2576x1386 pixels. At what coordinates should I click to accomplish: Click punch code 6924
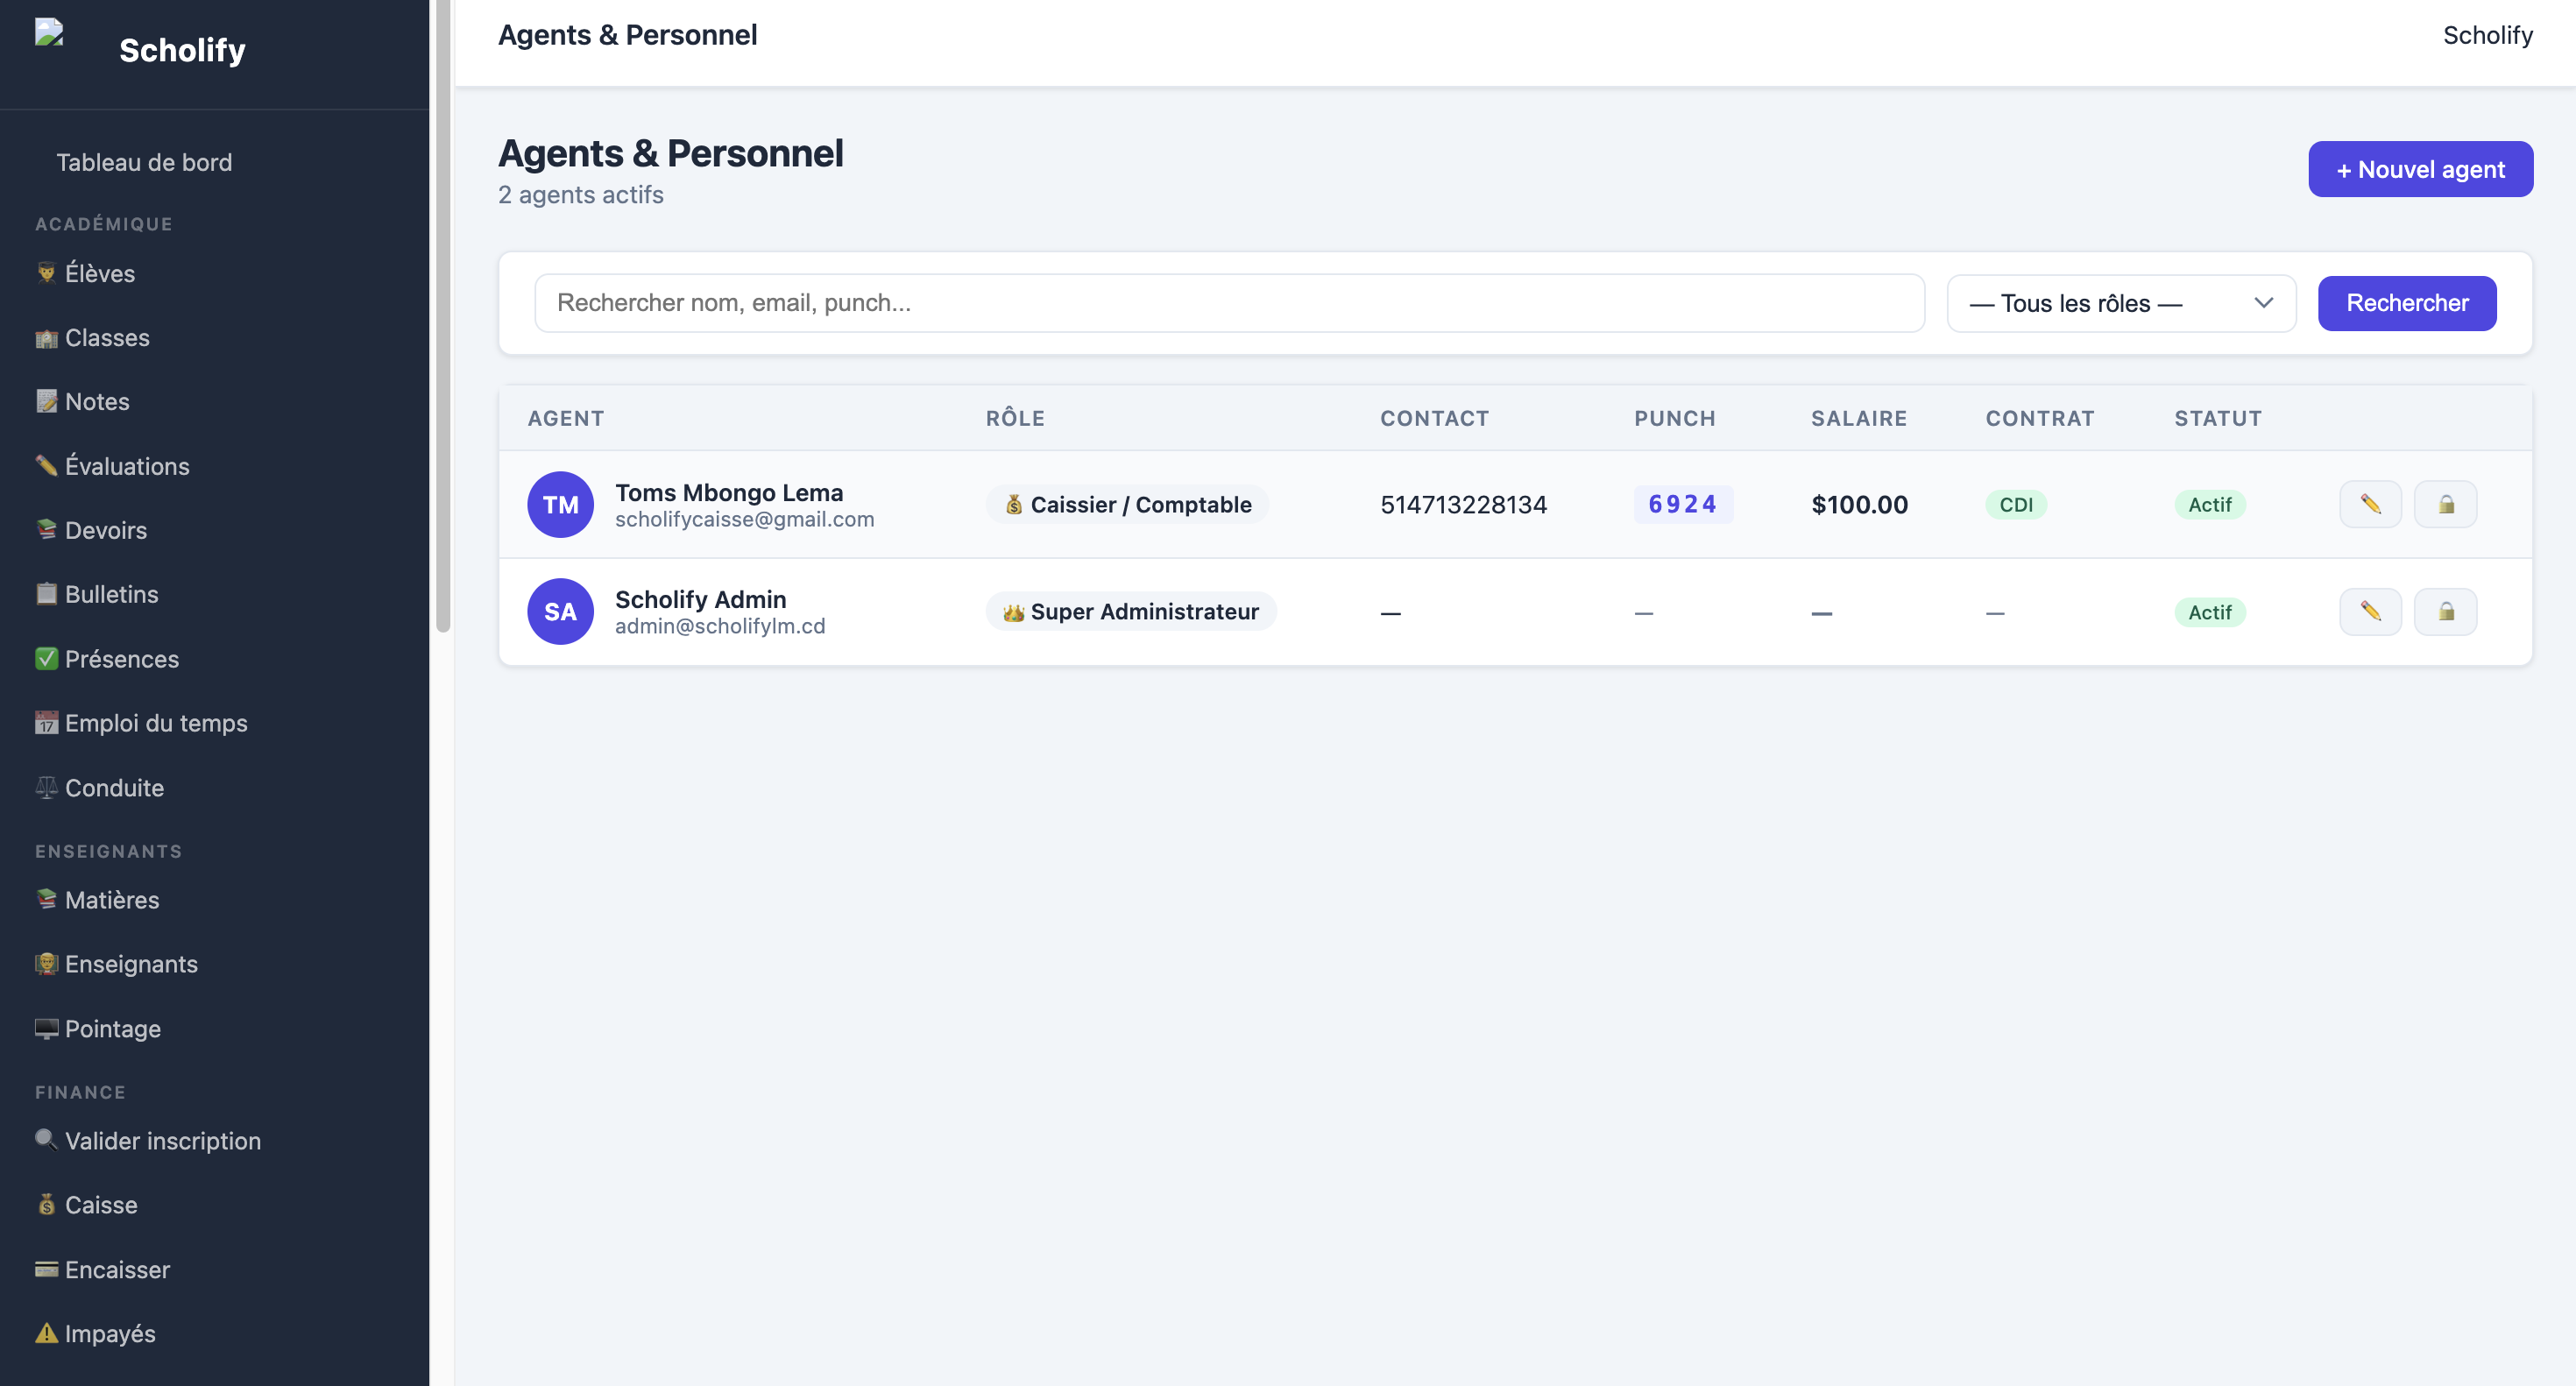pyautogui.click(x=1683, y=504)
